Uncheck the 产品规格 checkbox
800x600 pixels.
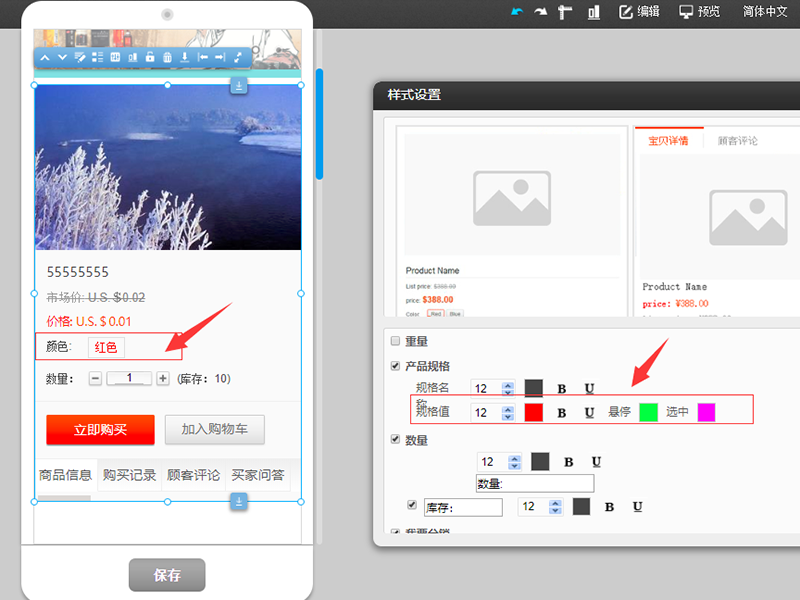[395, 366]
